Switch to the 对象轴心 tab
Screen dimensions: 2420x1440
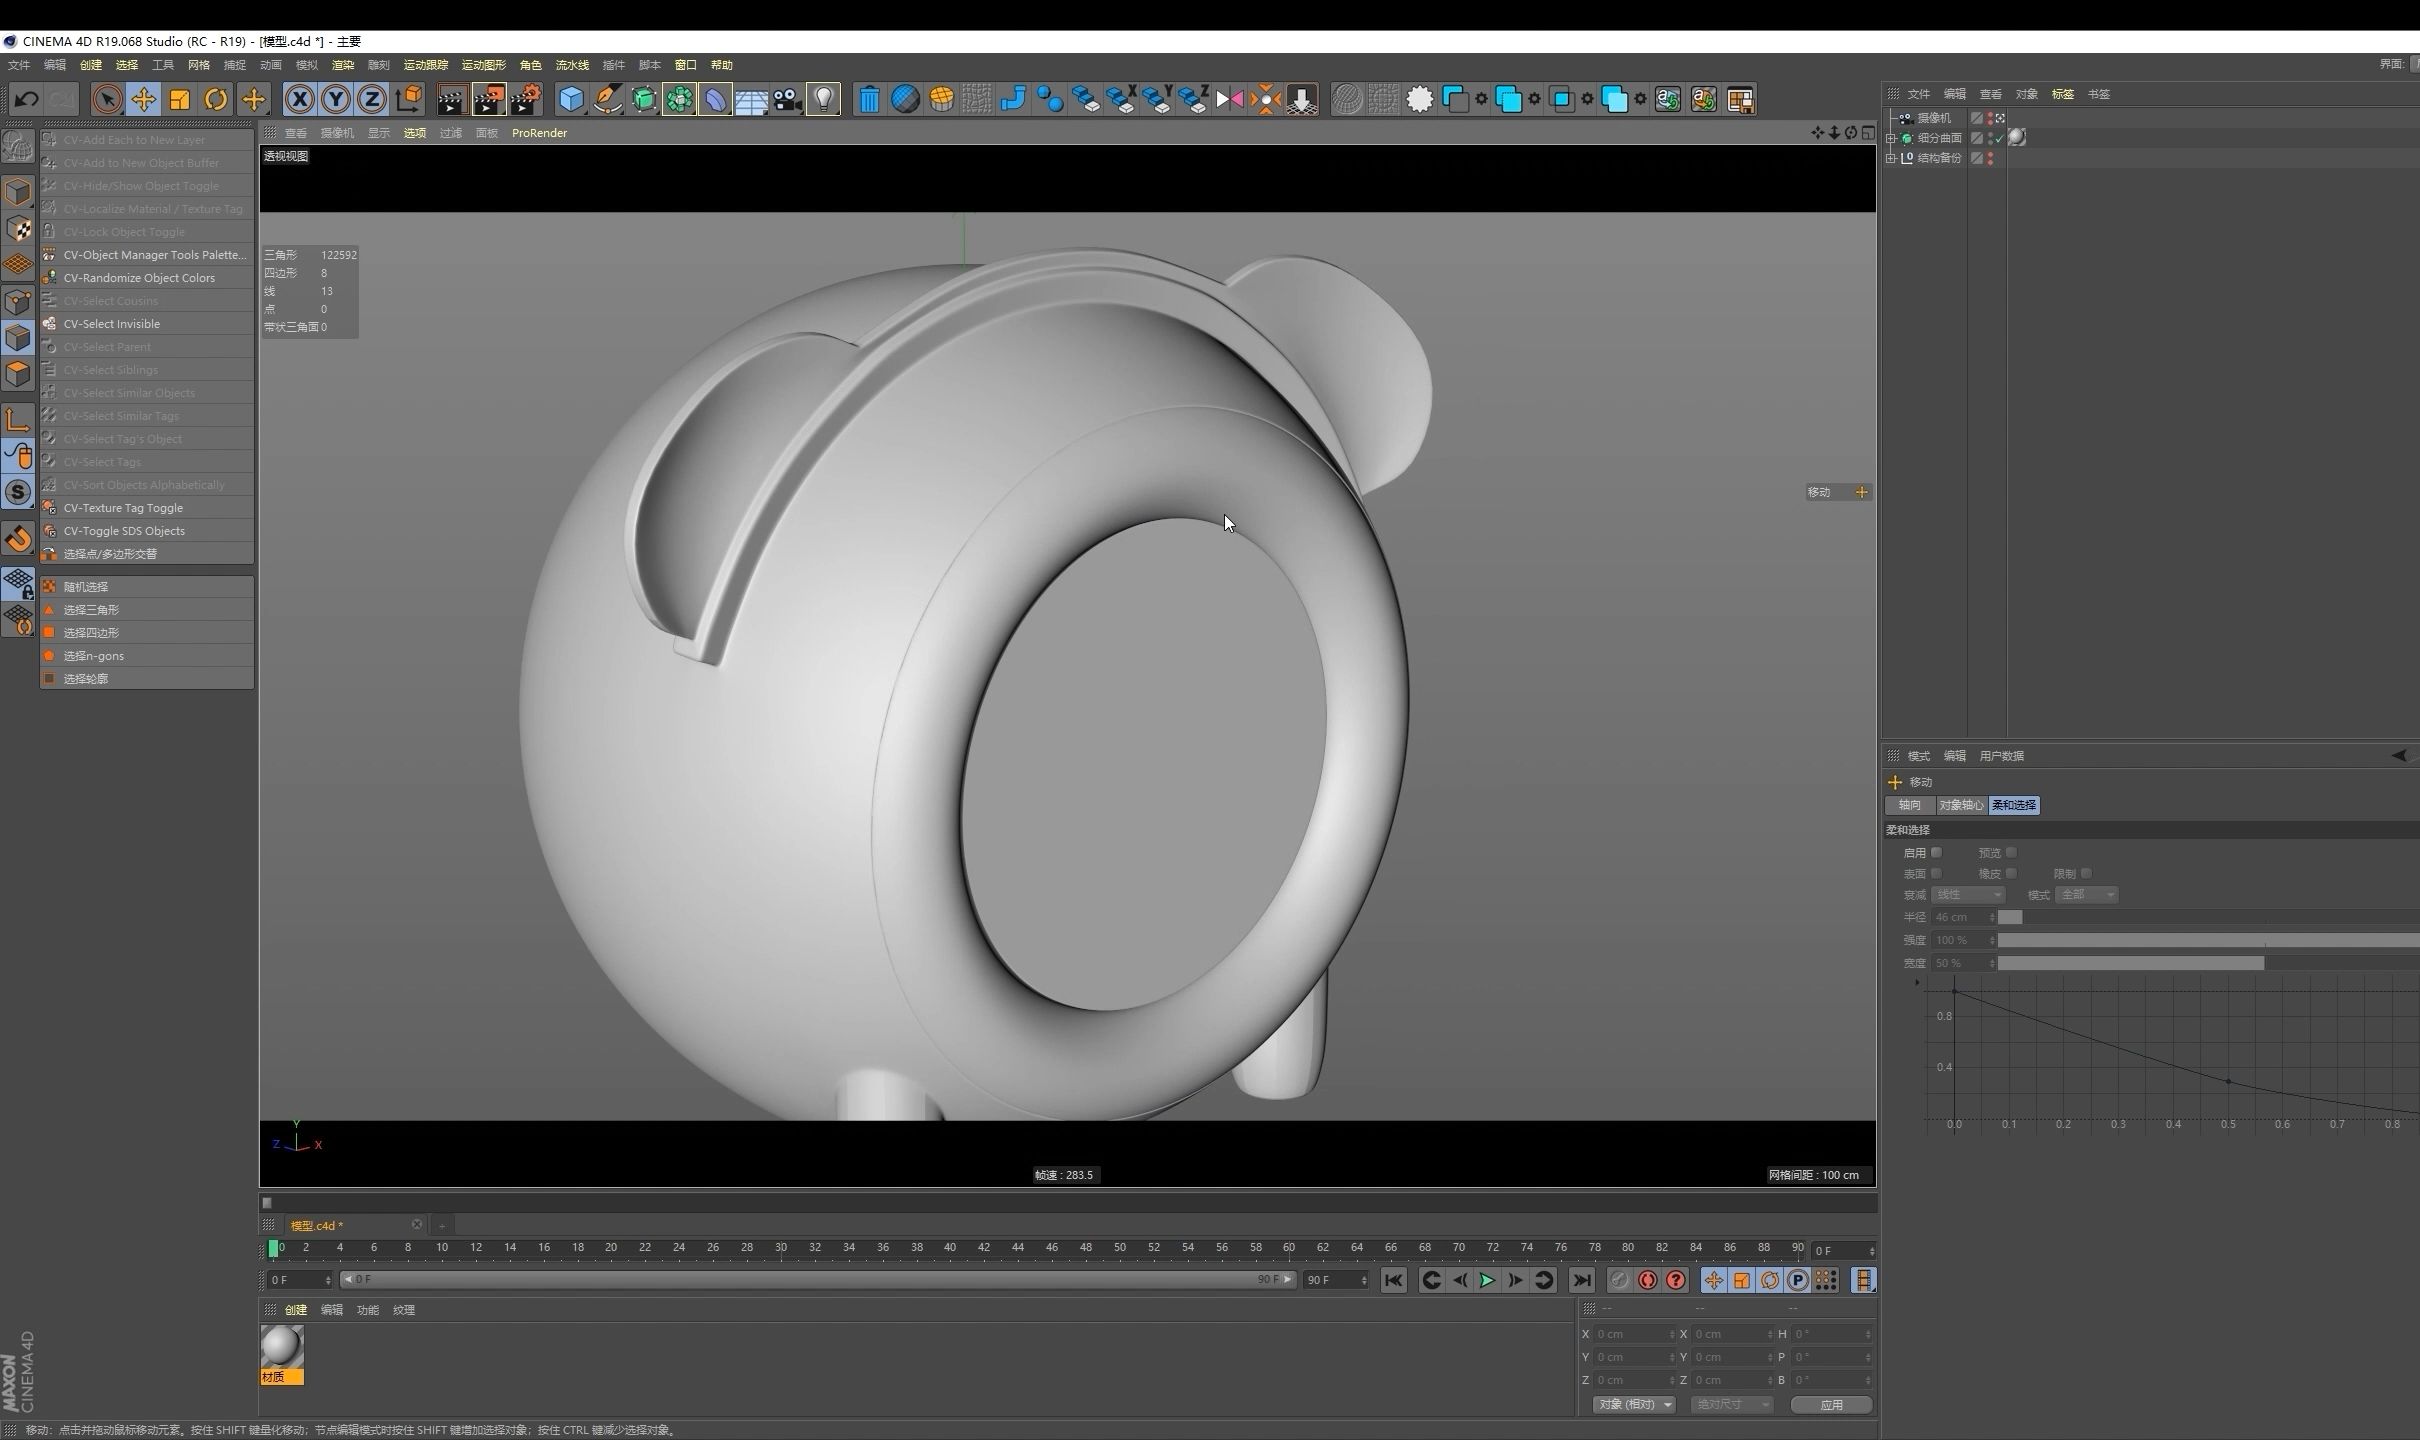click(1960, 805)
